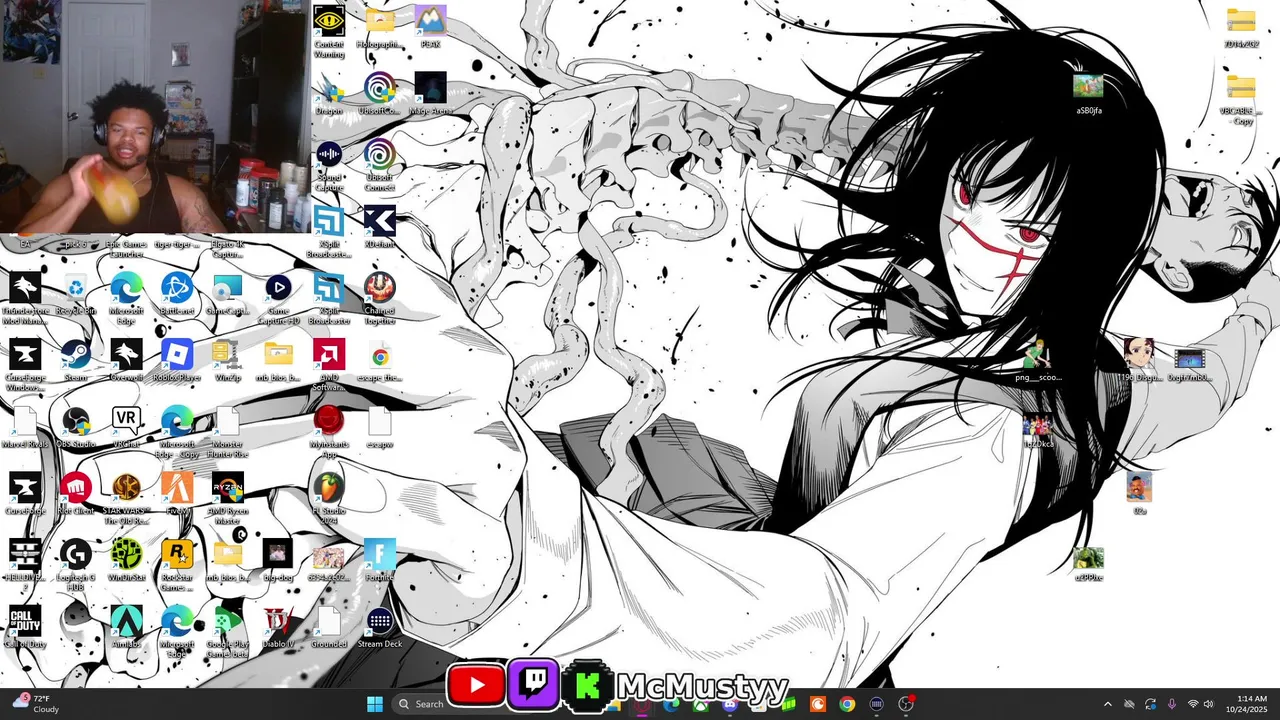Open the png__scoo image file
1280x720 pixels.
pos(1037,361)
